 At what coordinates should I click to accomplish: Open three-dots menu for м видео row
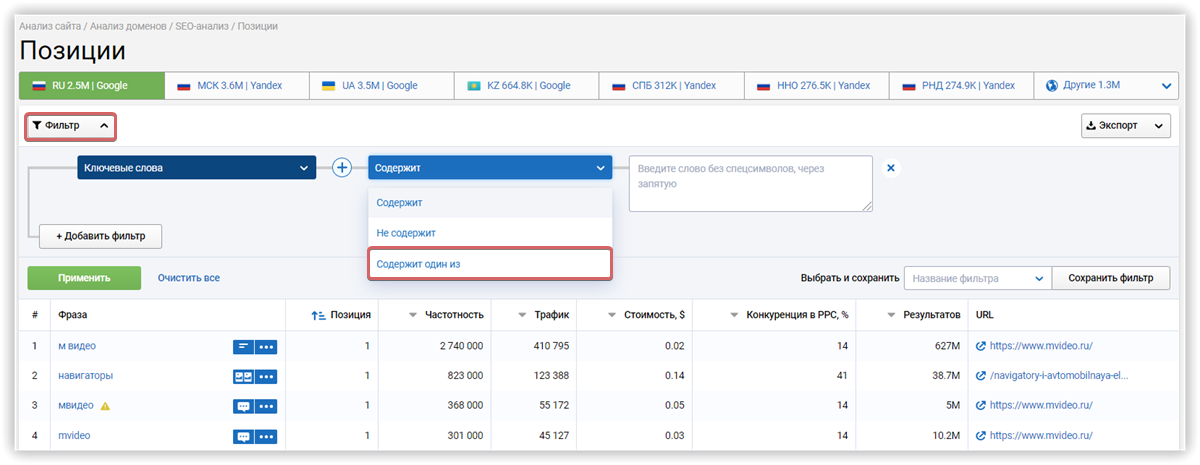click(x=266, y=346)
